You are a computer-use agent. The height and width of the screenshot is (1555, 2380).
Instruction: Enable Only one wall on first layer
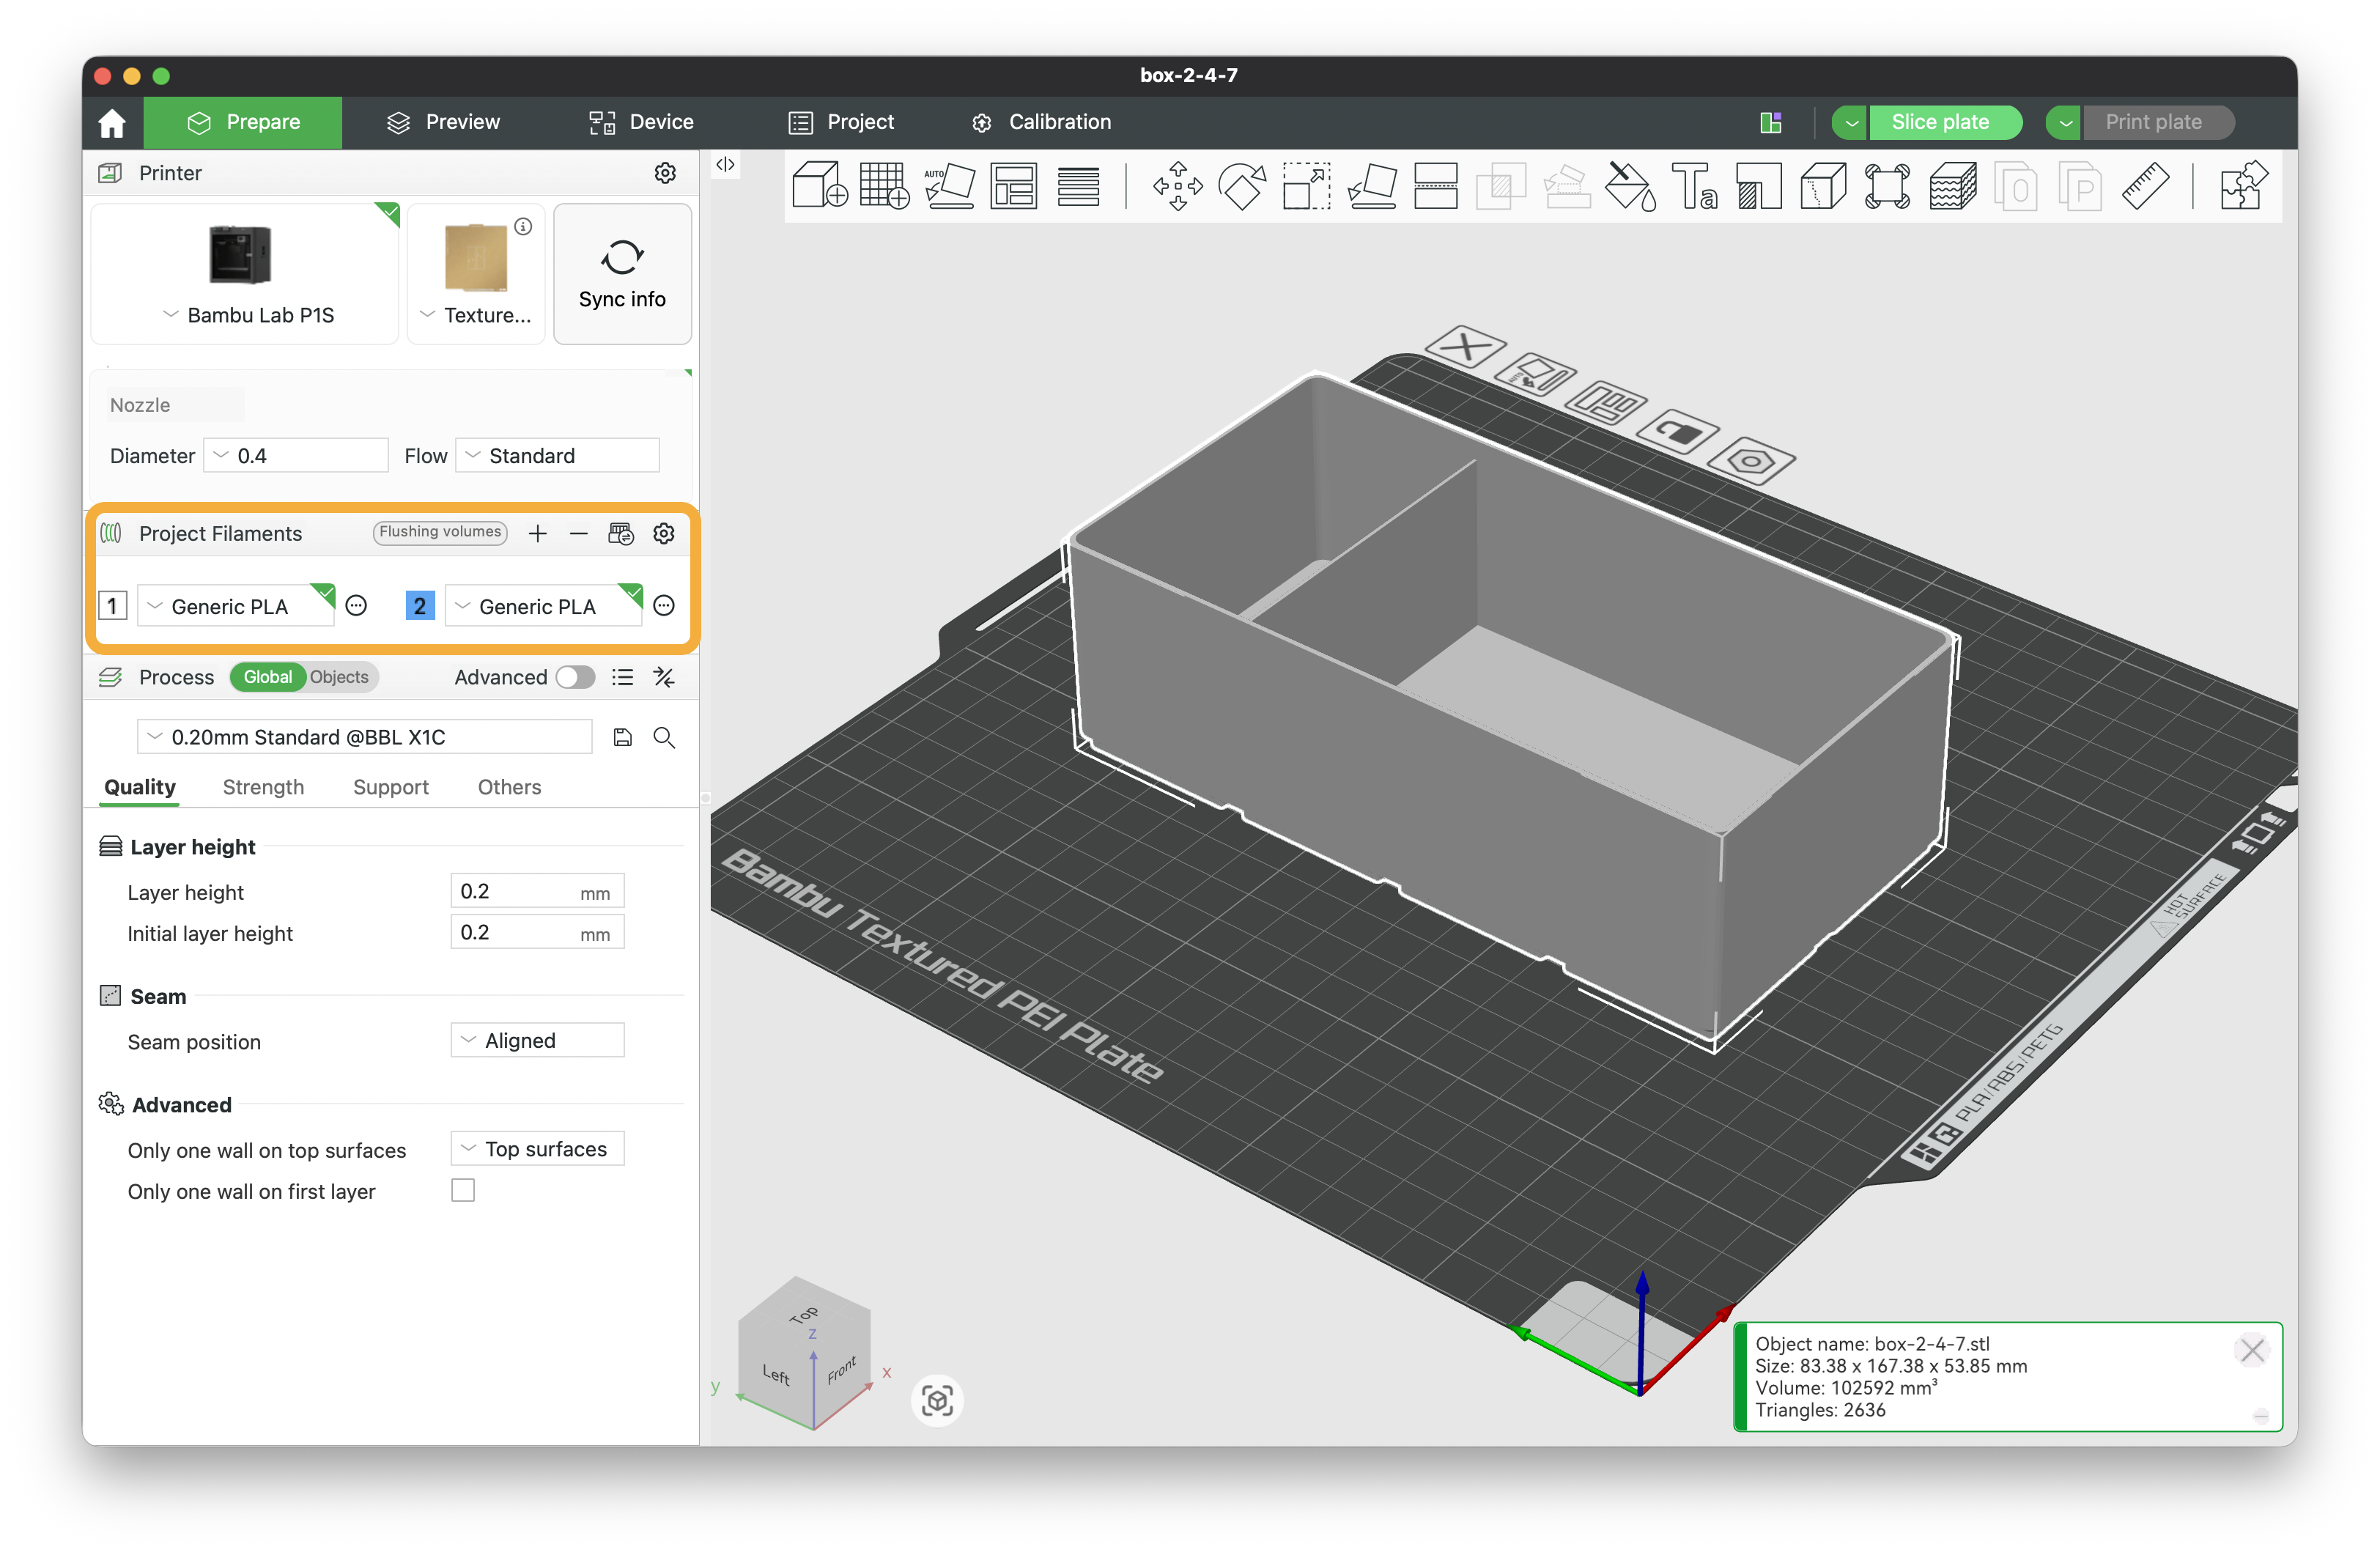pos(463,1190)
